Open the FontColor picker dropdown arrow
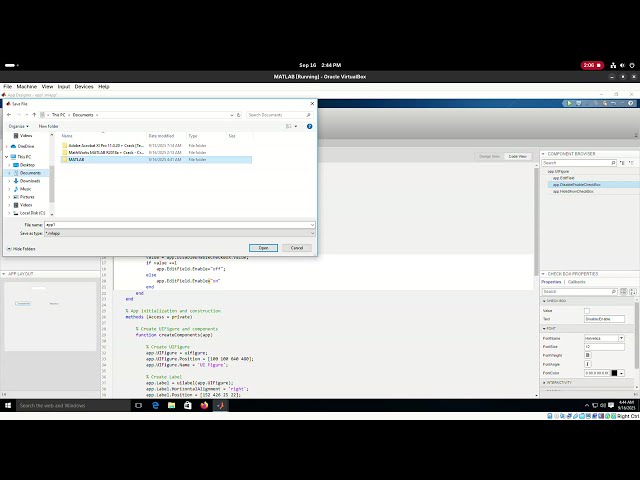640x480 pixels. point(621,373)
